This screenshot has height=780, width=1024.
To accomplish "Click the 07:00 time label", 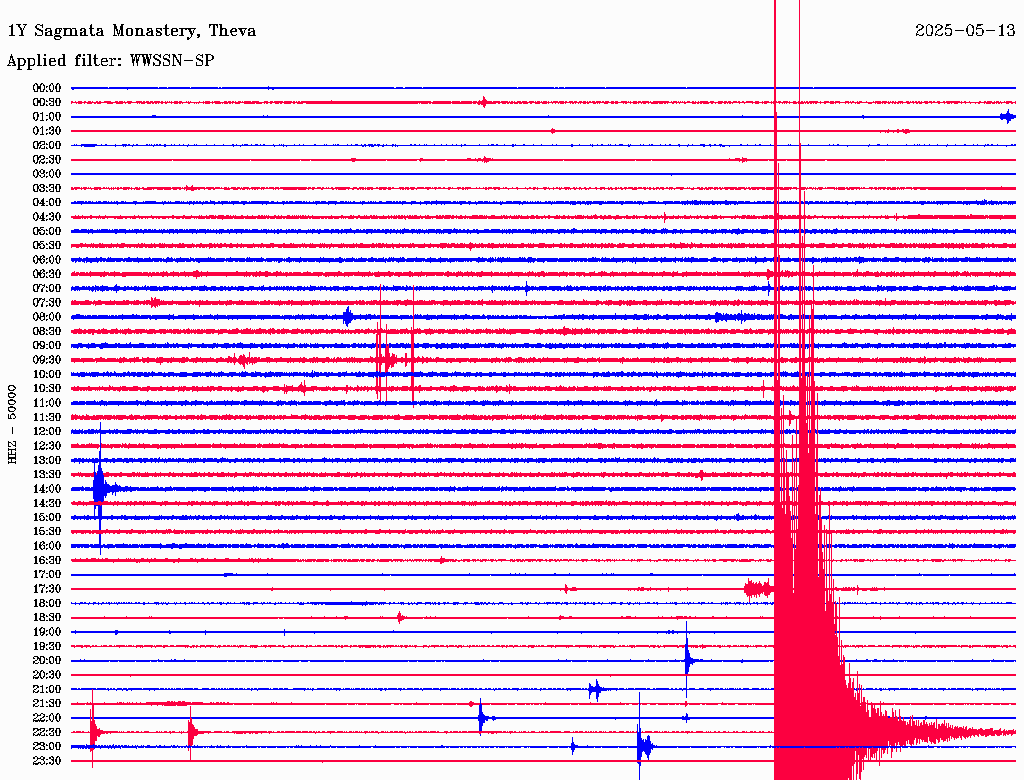I will pyautogui.click(x=47, y=288).
